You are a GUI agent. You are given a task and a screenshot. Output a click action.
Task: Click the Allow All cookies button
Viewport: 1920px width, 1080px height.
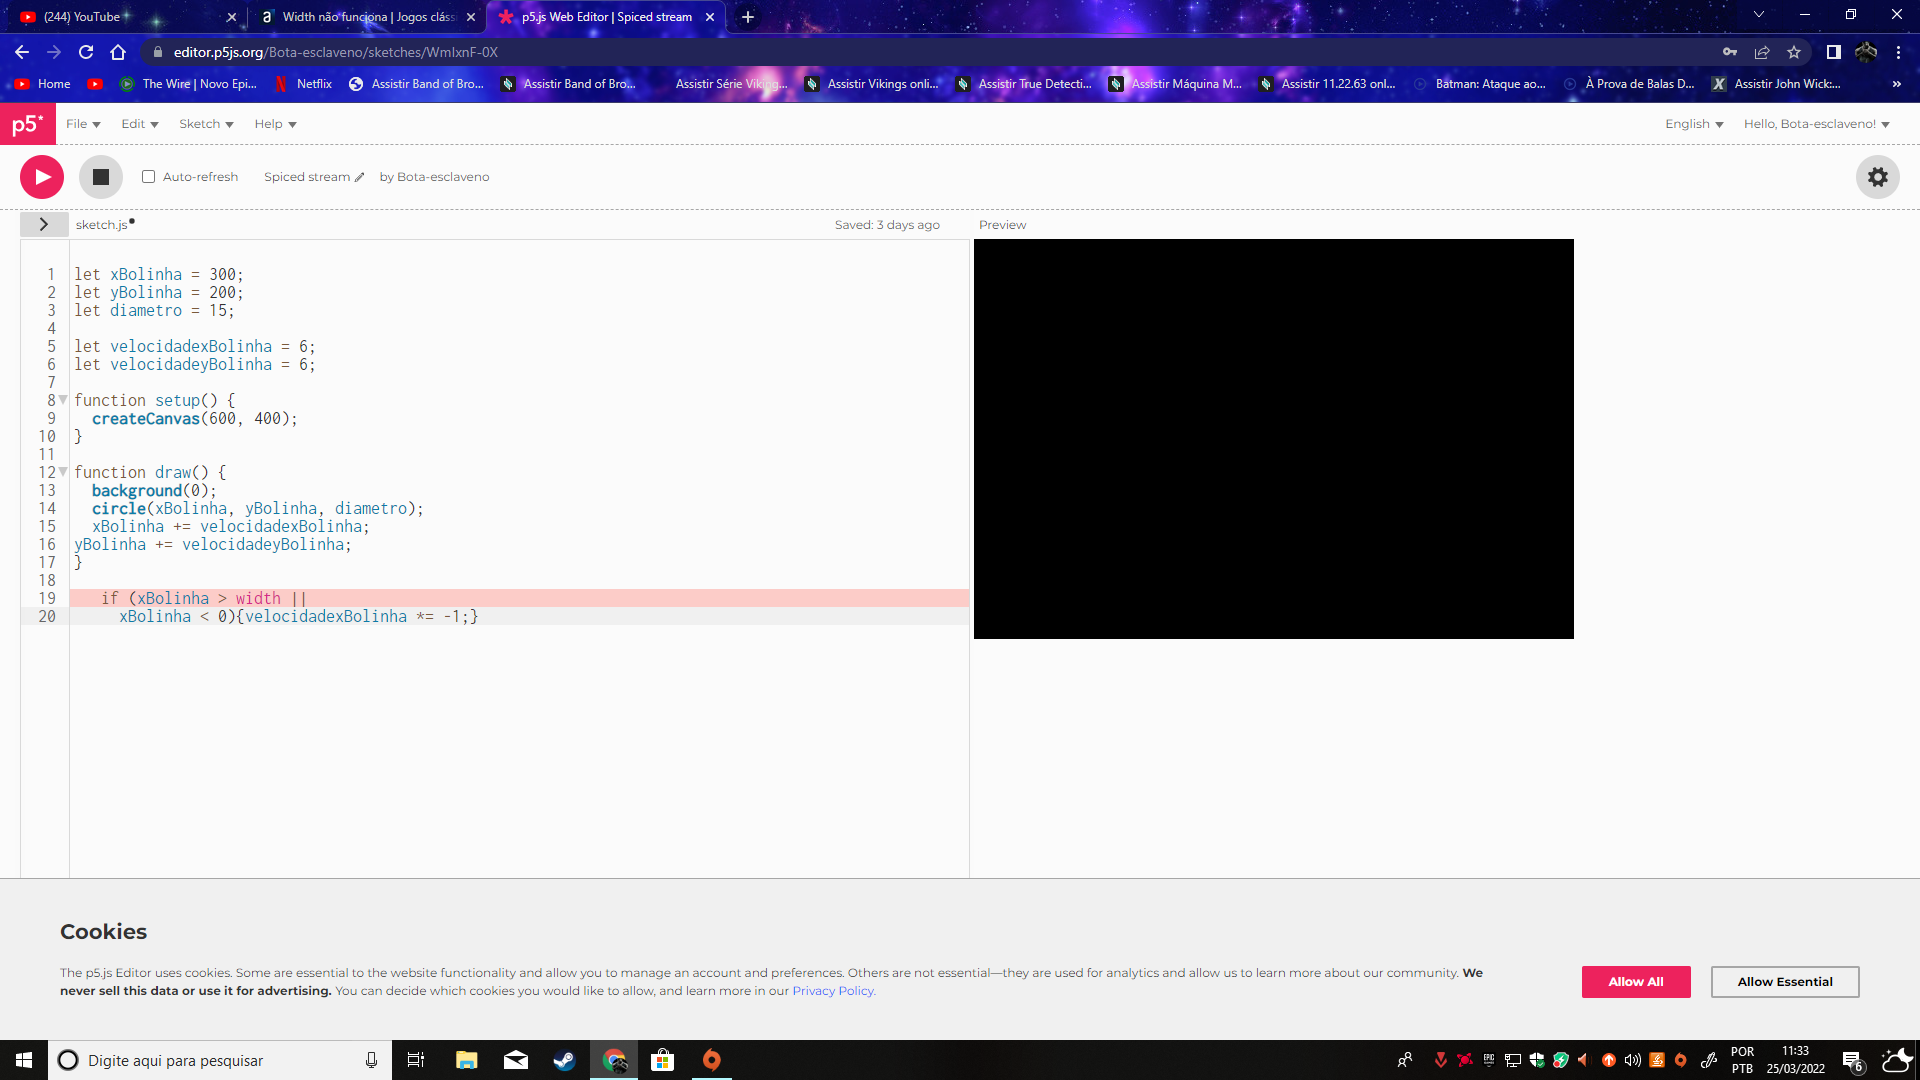pos(1636,982)
